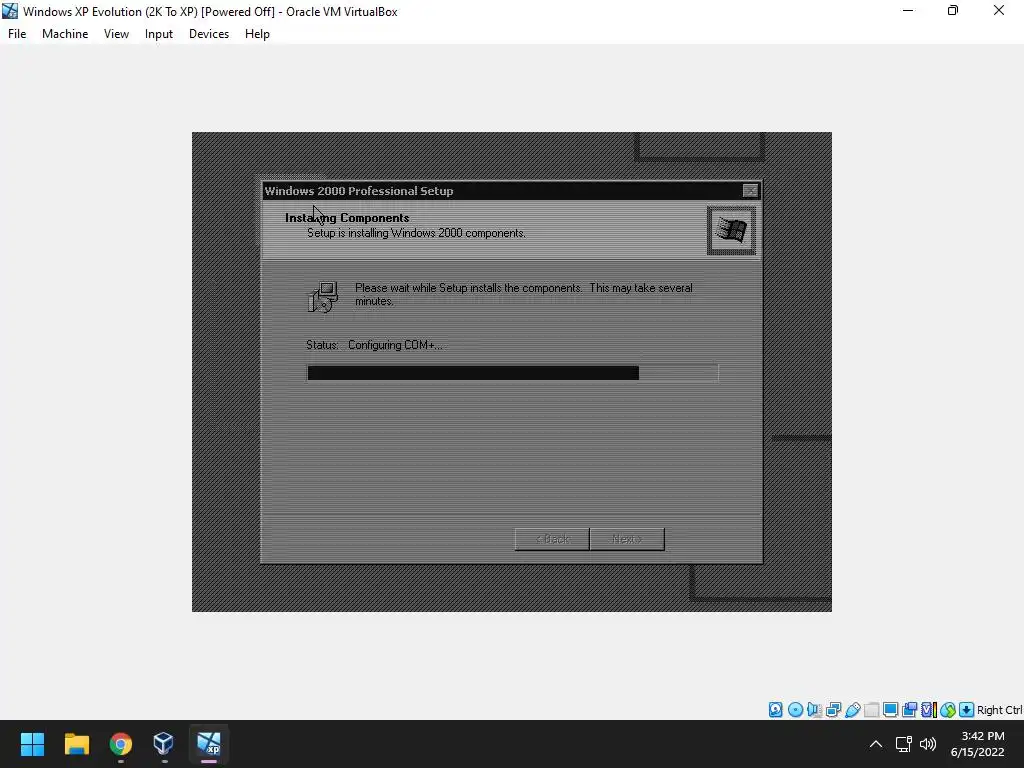The width and height of the screenshot is (1024, 768).
Task: Click the 'Installing Components' heading
Action: tap(347, 218)
